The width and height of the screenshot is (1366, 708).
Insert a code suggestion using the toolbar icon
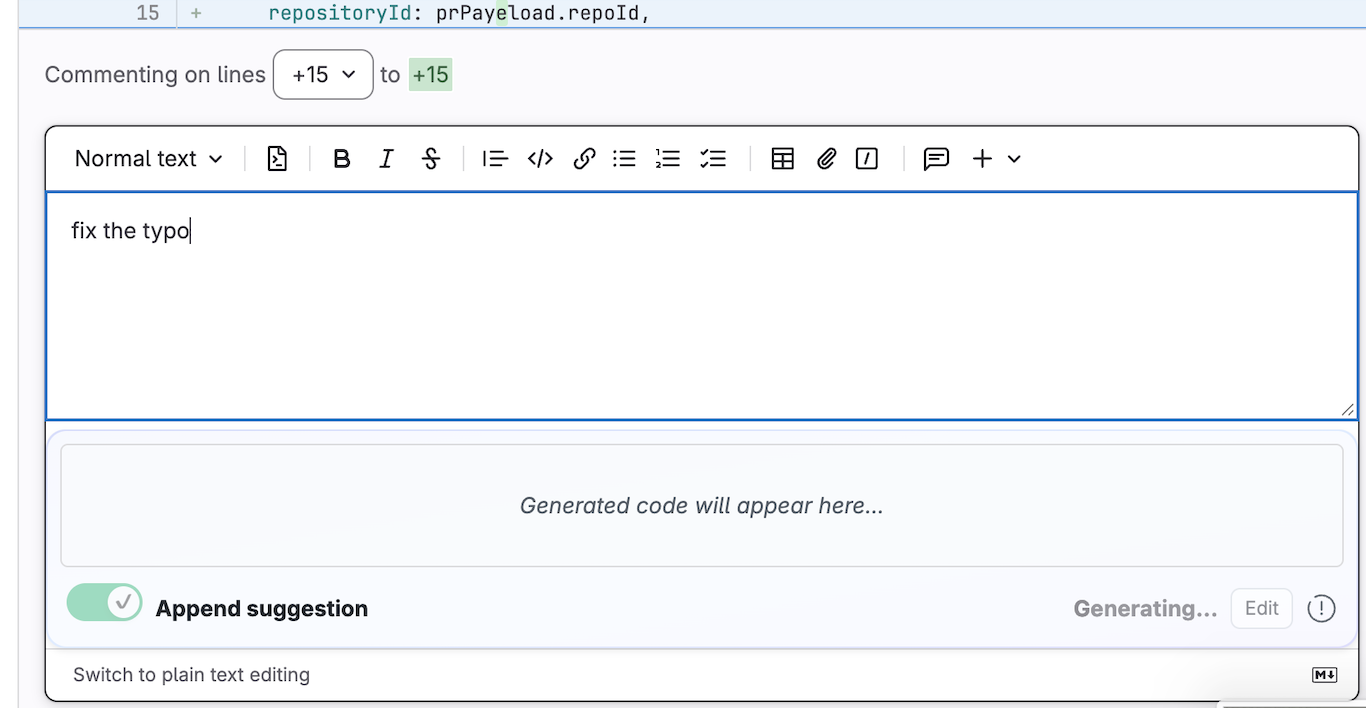(x=277, y=159)
